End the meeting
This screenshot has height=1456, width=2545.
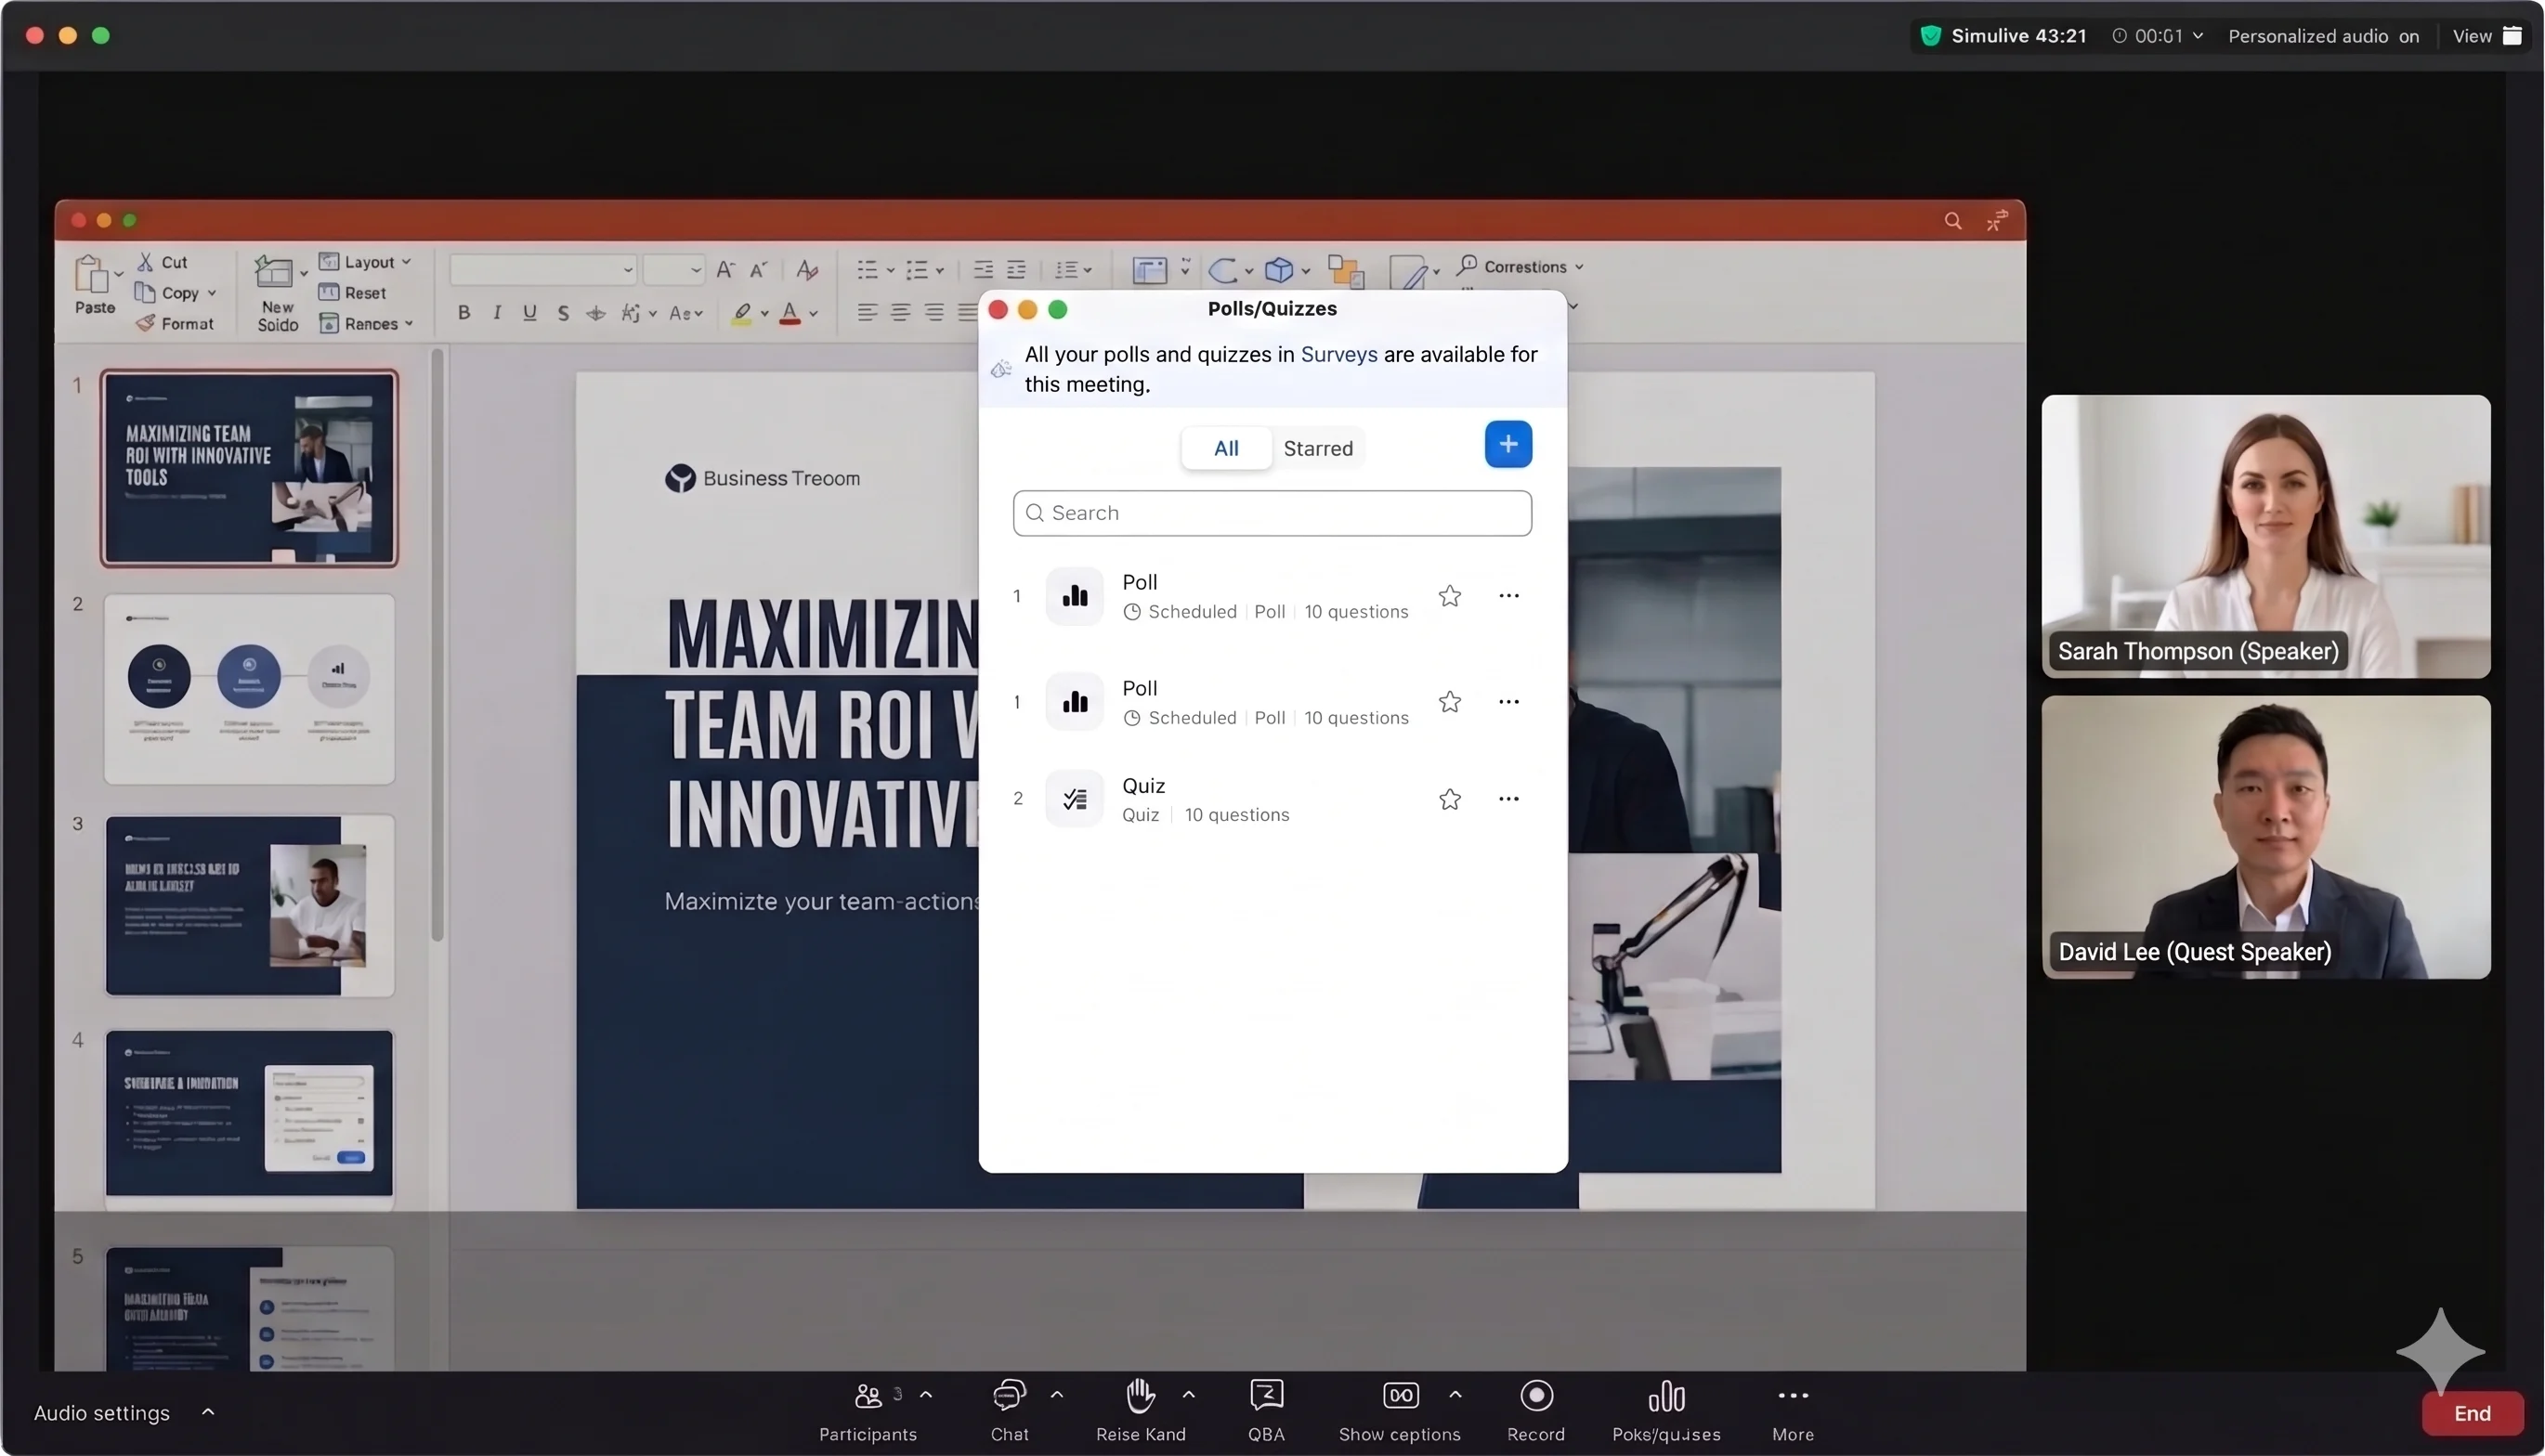coord(2472,1413)
